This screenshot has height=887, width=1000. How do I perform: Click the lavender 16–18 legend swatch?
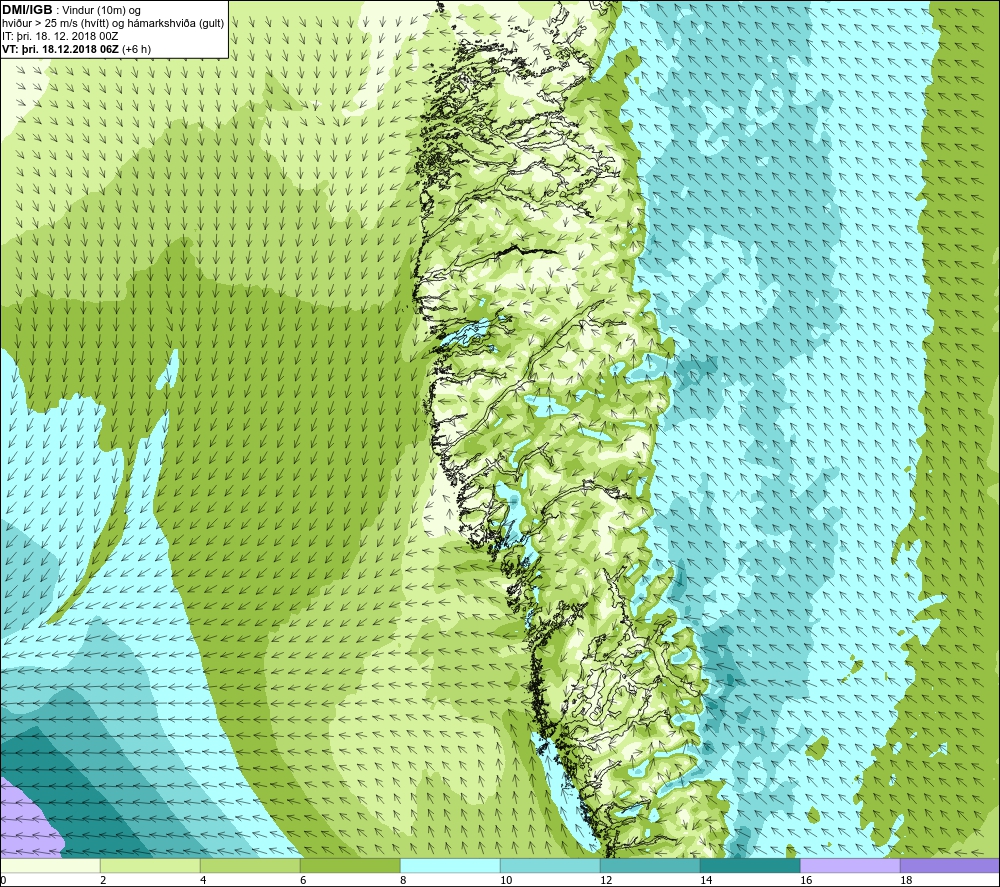point(850,865)
